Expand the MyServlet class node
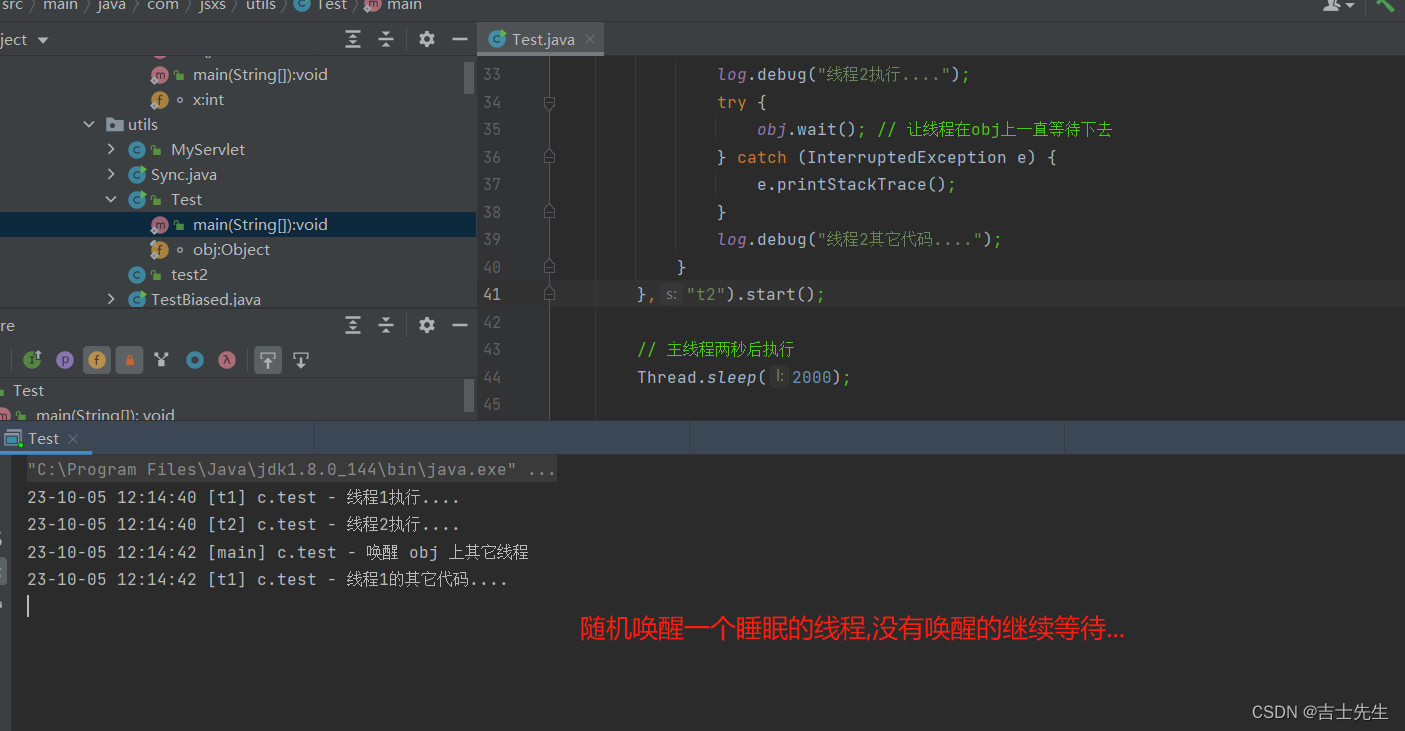This screenshot has height=731, width=1405. [x=111, y=150]
